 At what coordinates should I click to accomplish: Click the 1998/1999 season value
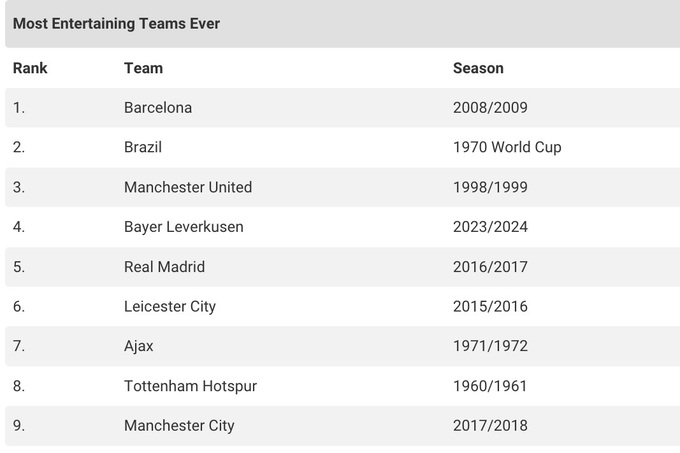click(x=490, y=187)
